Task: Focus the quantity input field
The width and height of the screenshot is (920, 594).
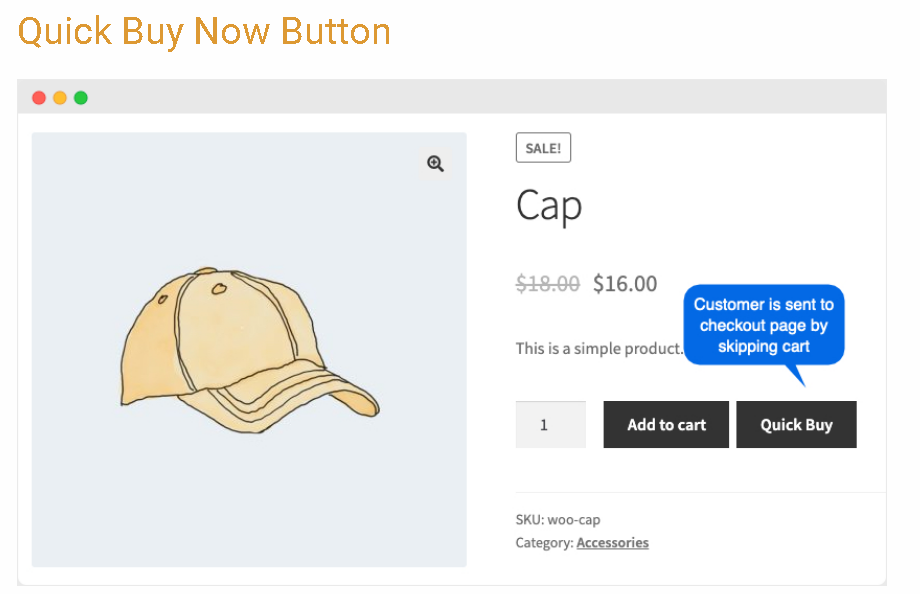Action: [550, 425]
